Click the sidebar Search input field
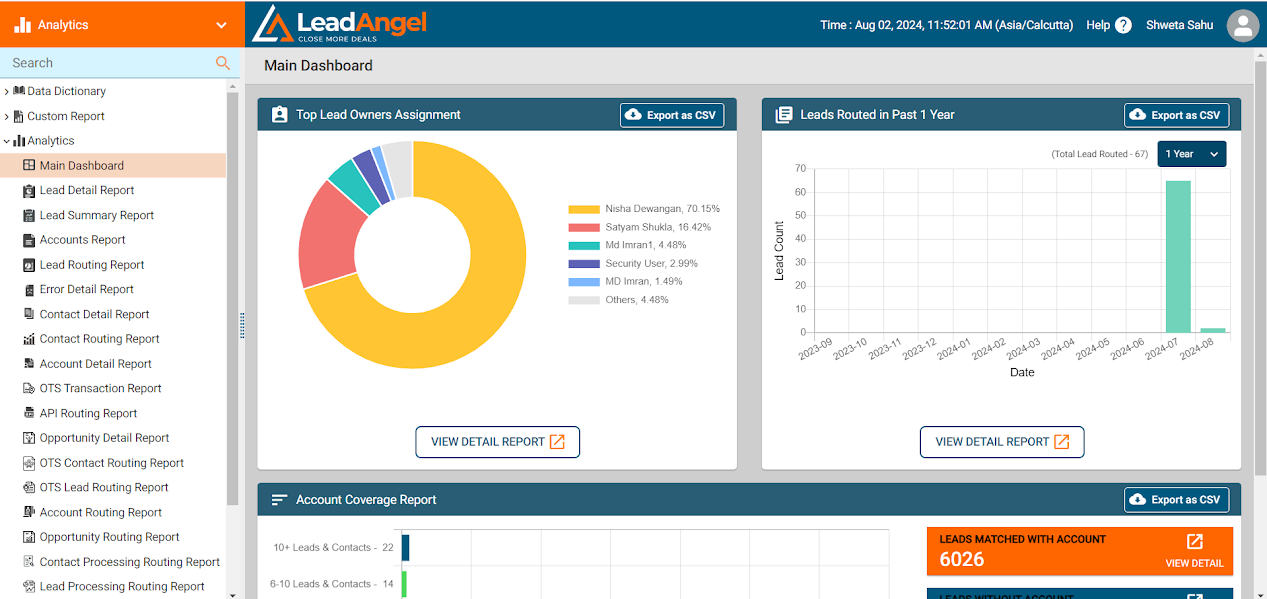1267x599 pixels. pyautogui.click(x=108, y=63)
